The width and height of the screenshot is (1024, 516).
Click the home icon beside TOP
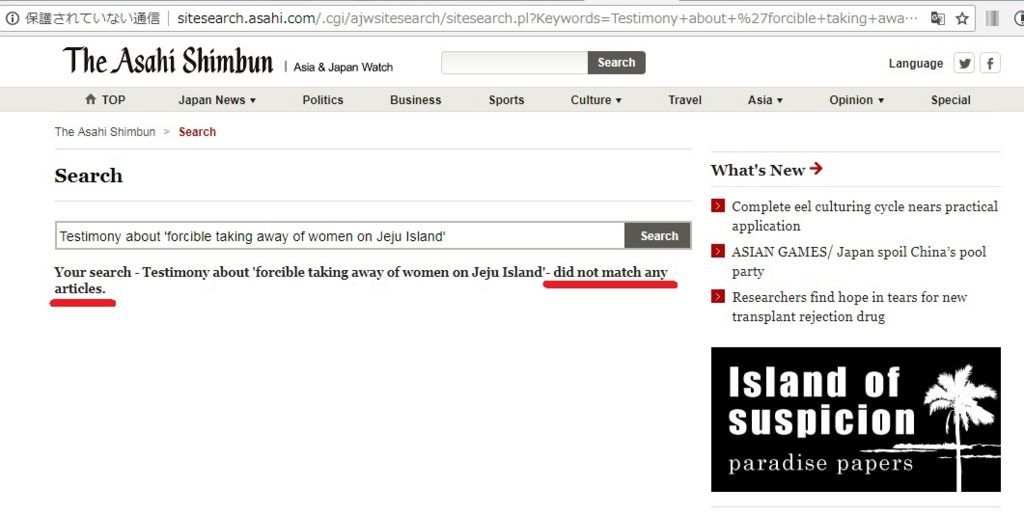(91, 99)
